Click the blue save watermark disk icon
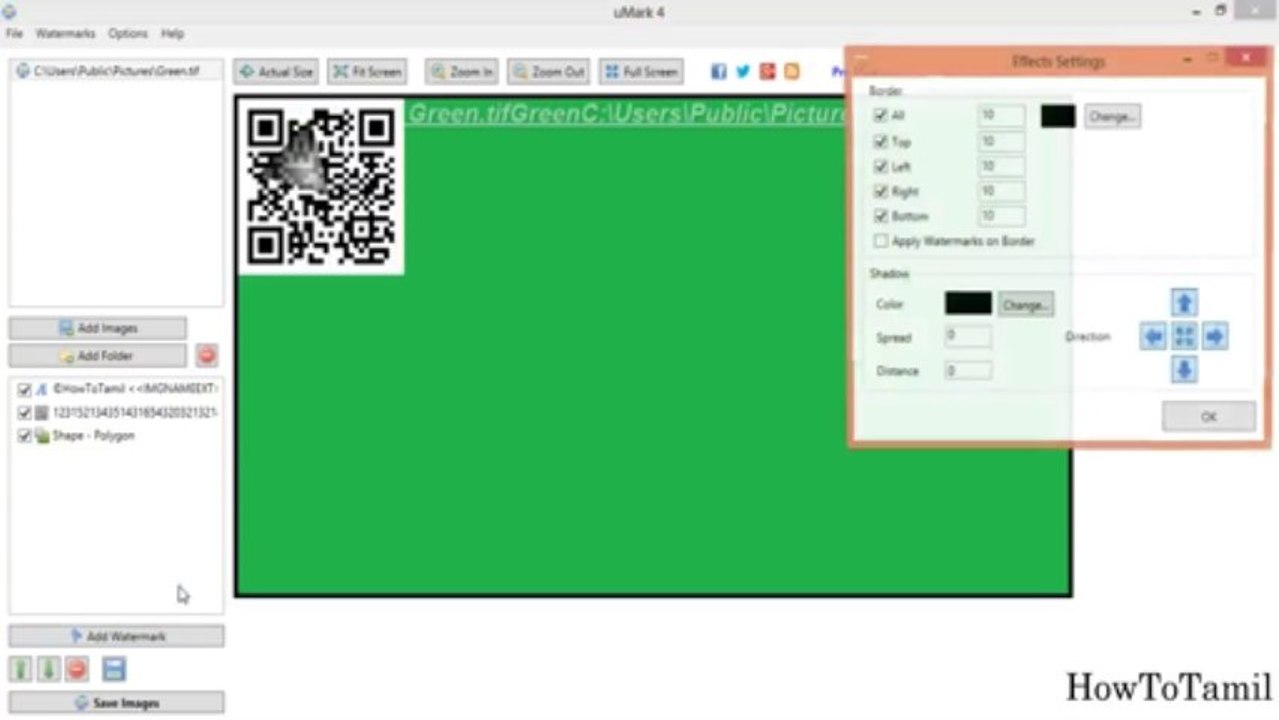 pos(114,669)
